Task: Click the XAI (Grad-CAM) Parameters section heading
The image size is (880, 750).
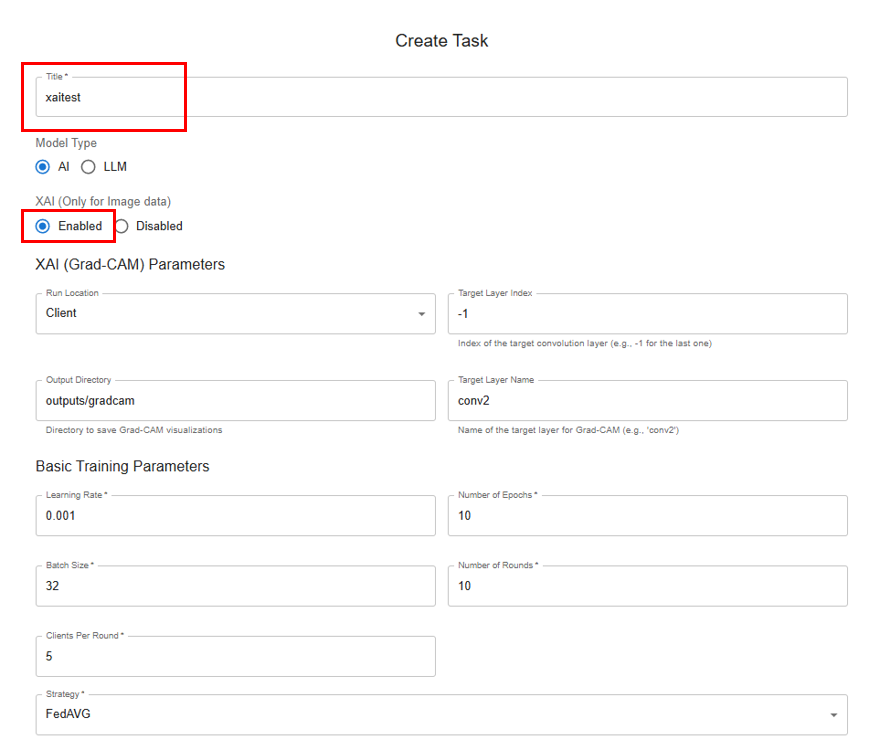Action: (x=130, y=265)
